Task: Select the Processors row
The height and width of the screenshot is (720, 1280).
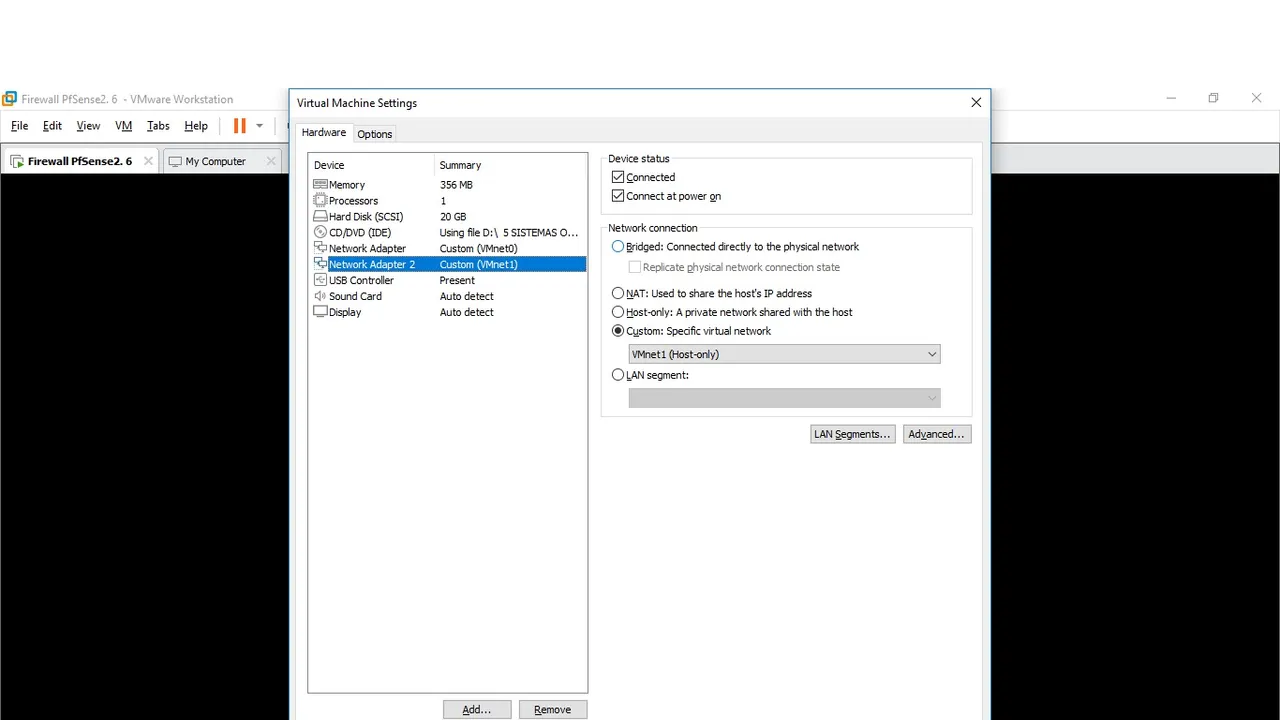Action: [448, 201]
